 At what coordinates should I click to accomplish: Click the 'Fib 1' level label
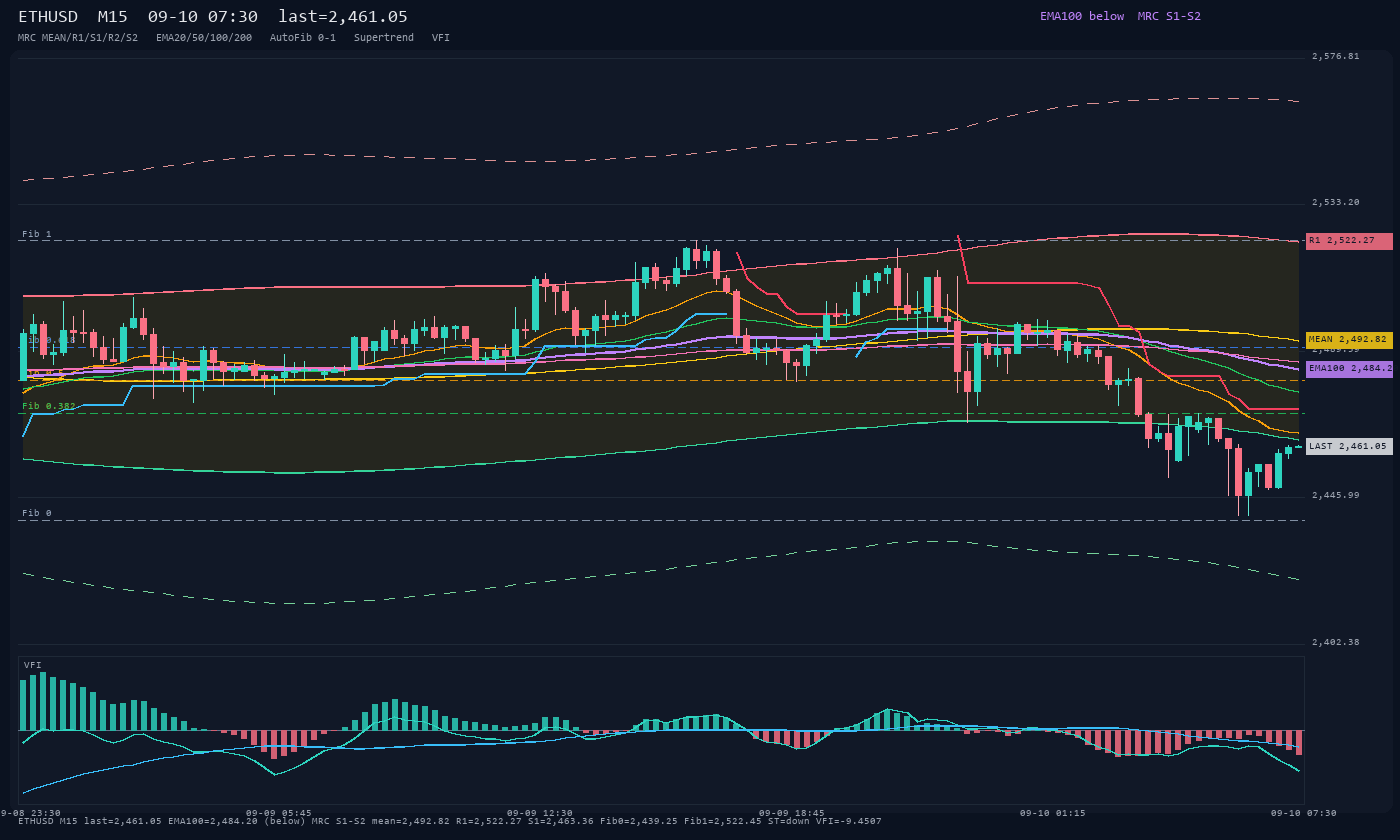click(37, 234)
